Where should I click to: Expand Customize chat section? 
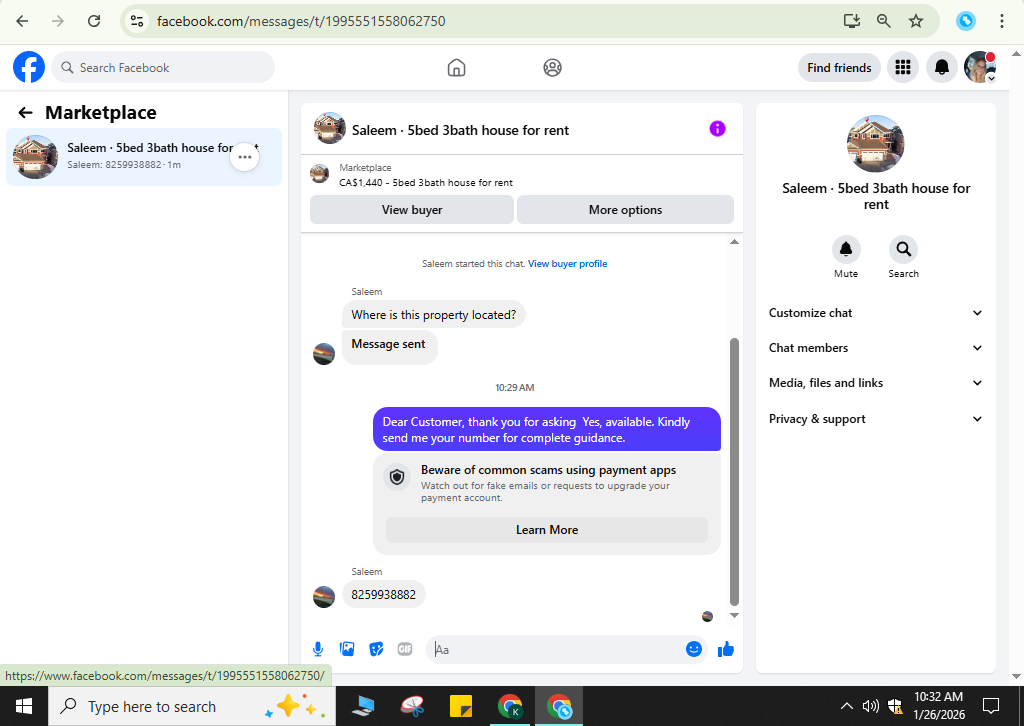876,313
